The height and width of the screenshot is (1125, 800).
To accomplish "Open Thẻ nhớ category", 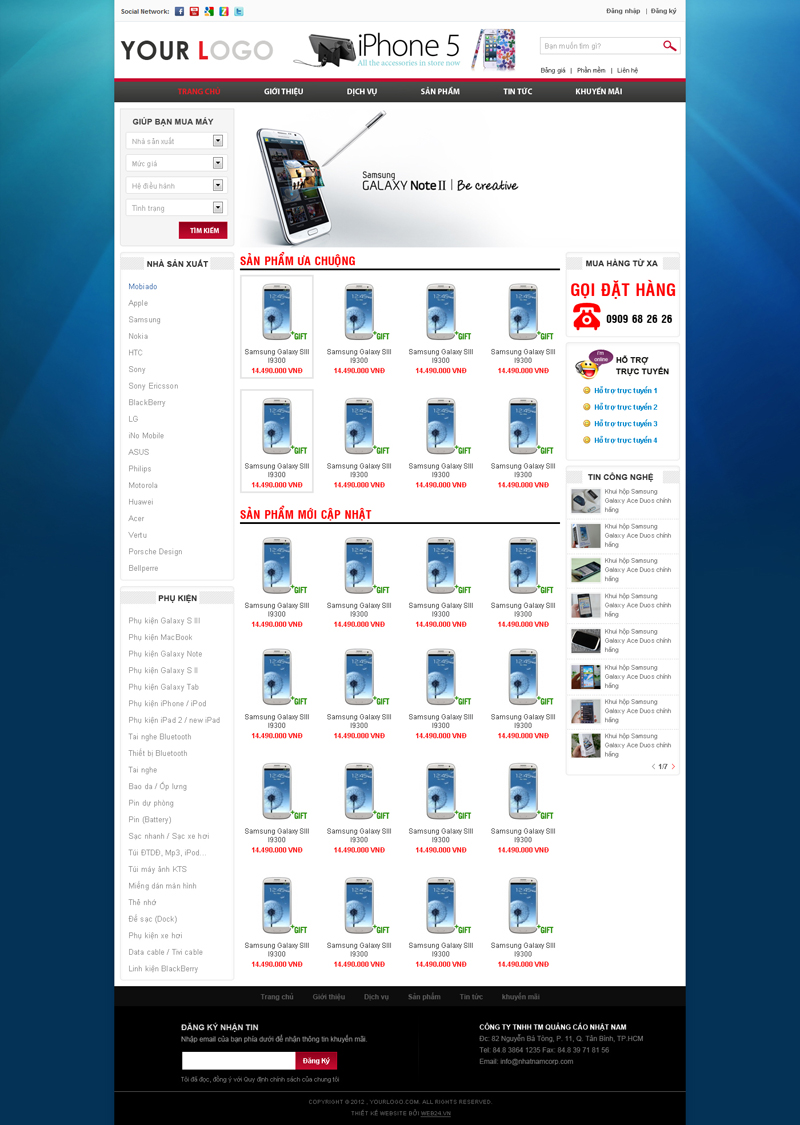I will pos(142,903).
